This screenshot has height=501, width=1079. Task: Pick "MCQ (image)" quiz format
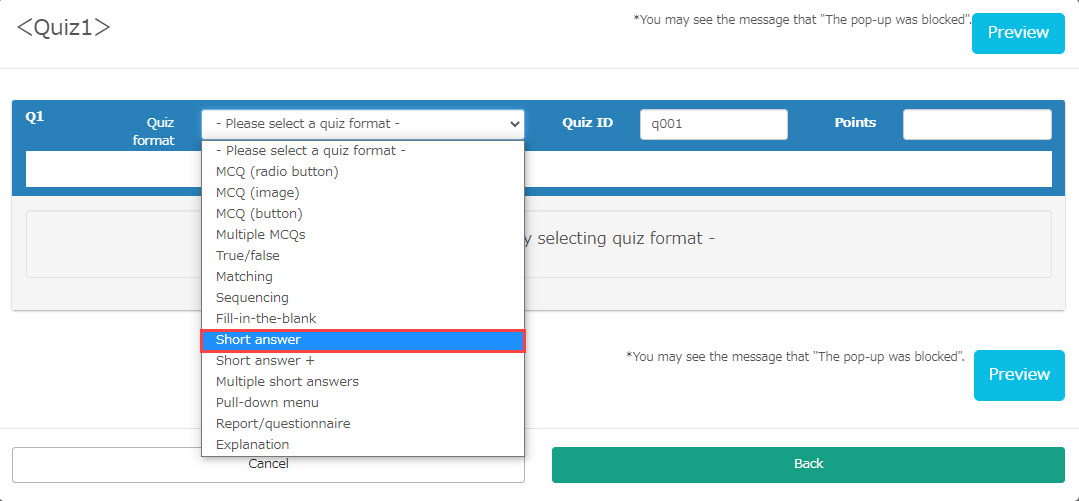(x=258, y=193)
